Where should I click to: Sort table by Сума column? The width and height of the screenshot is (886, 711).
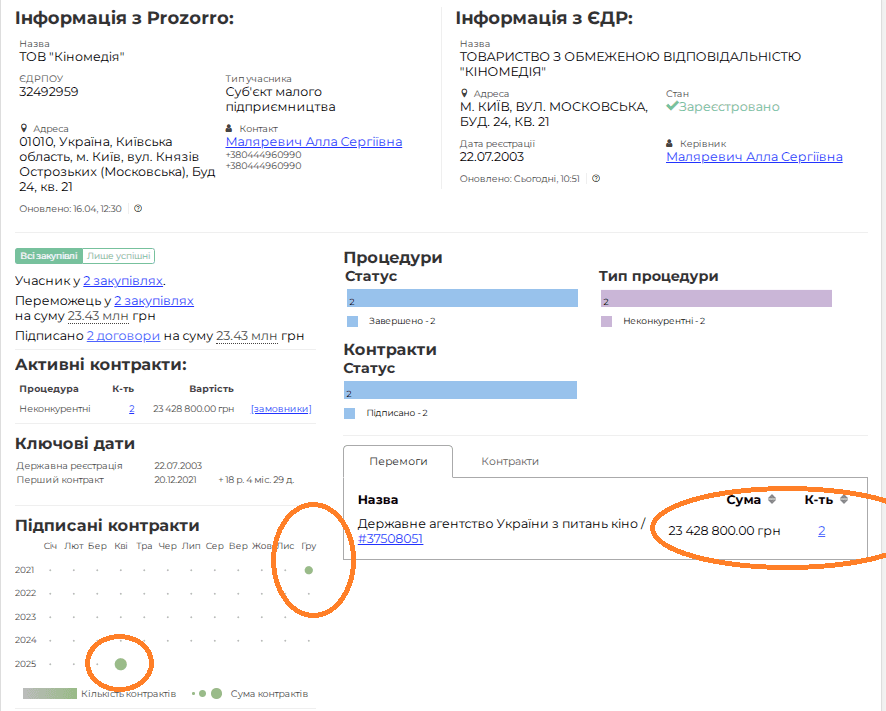(x=771, y=499)
